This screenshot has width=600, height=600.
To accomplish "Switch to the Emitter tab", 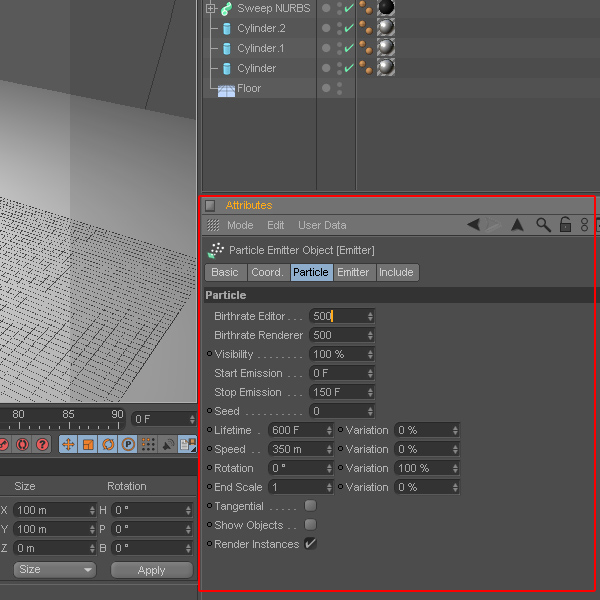I will click(354, 272).
